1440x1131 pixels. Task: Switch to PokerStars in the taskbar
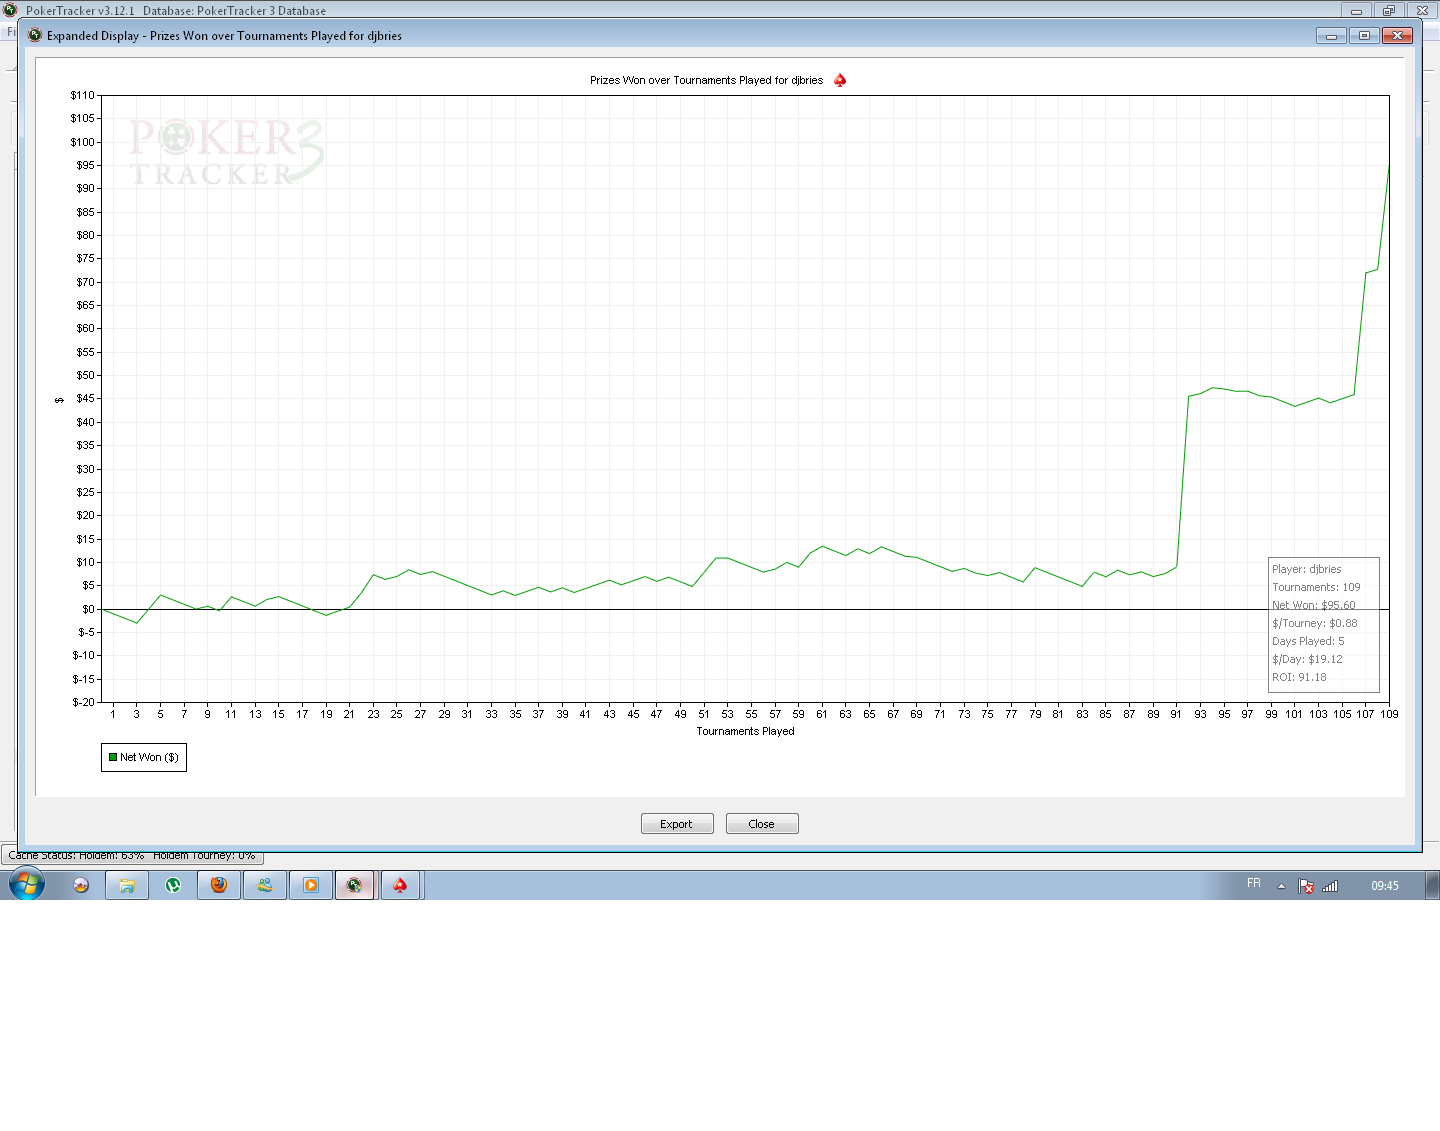(401, 885)
